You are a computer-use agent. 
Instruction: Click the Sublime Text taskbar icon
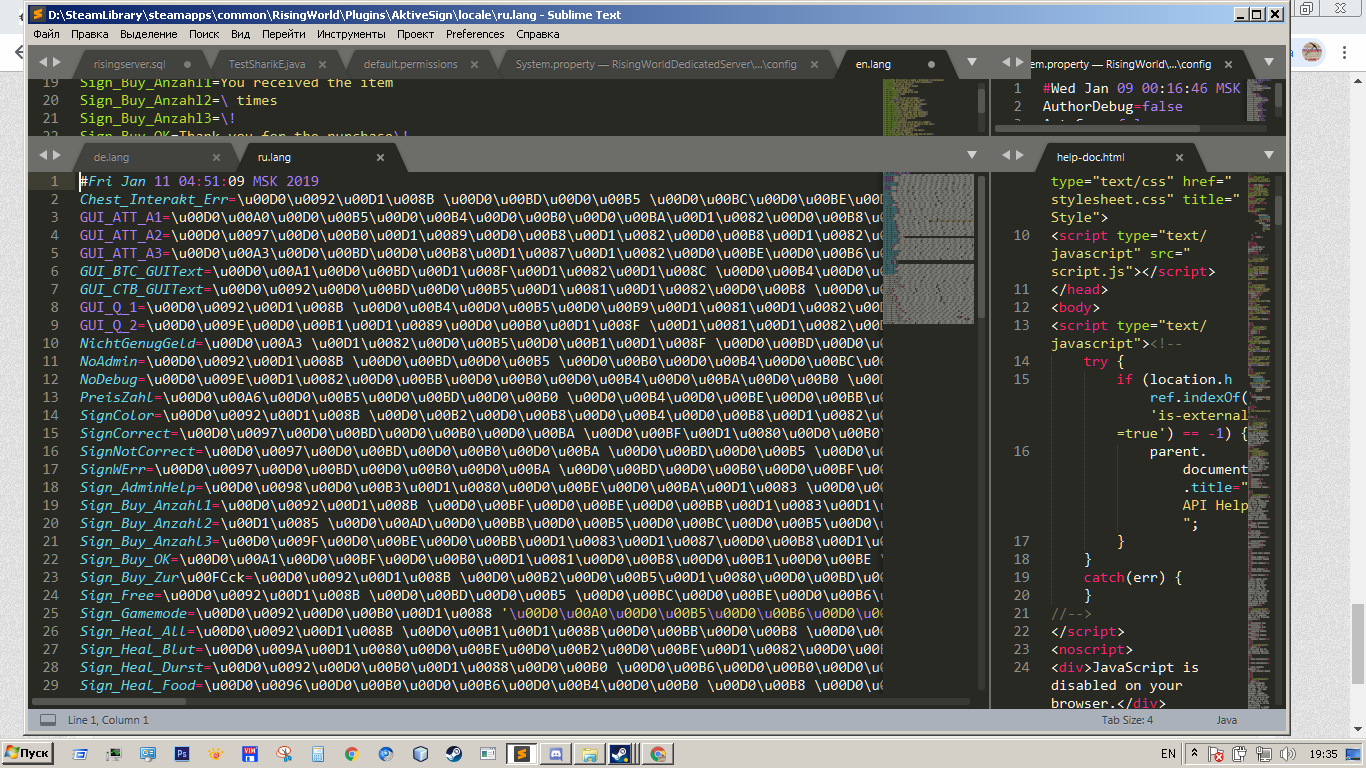[x=521, y=754]
